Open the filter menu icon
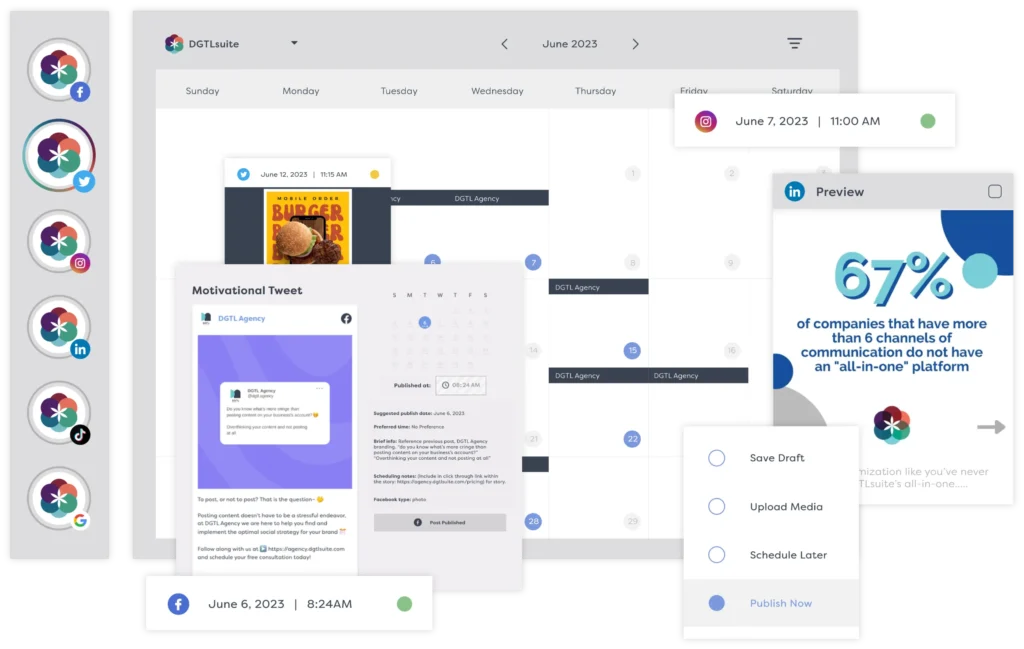Viewport: 1024px width, 649px height. click(794, 44)
